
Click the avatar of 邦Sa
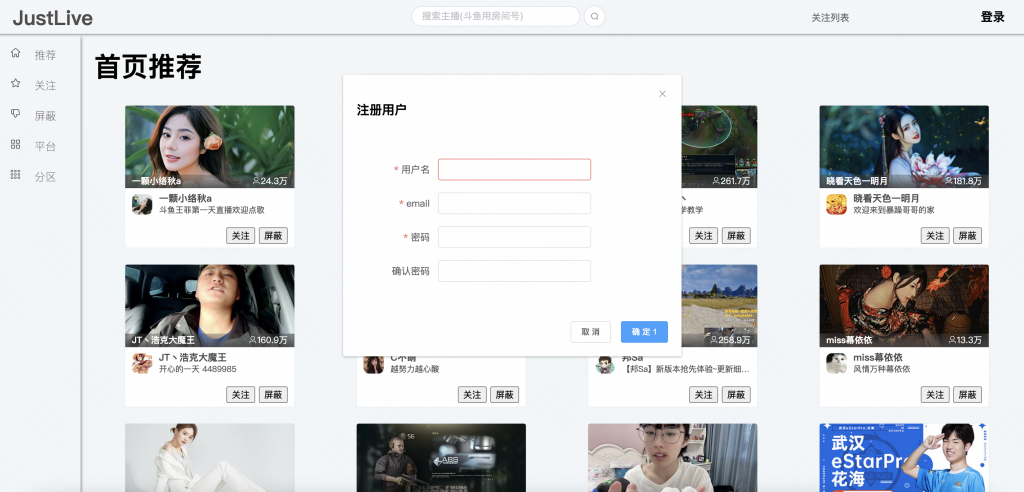605,365
